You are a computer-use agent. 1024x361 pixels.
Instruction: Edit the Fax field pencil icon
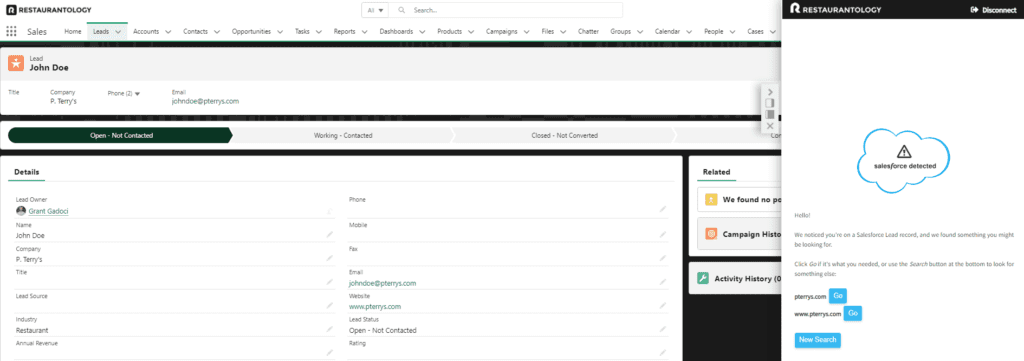663,259
